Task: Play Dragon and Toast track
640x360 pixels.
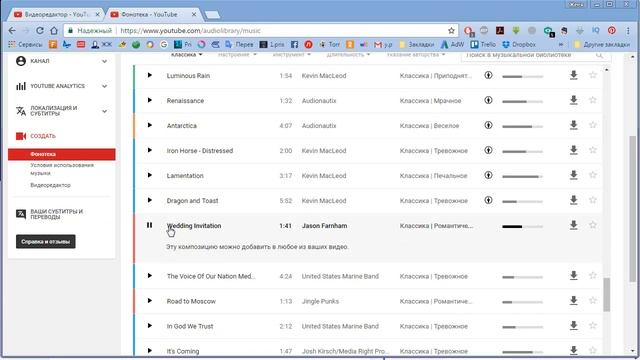Action: [149, 200]
